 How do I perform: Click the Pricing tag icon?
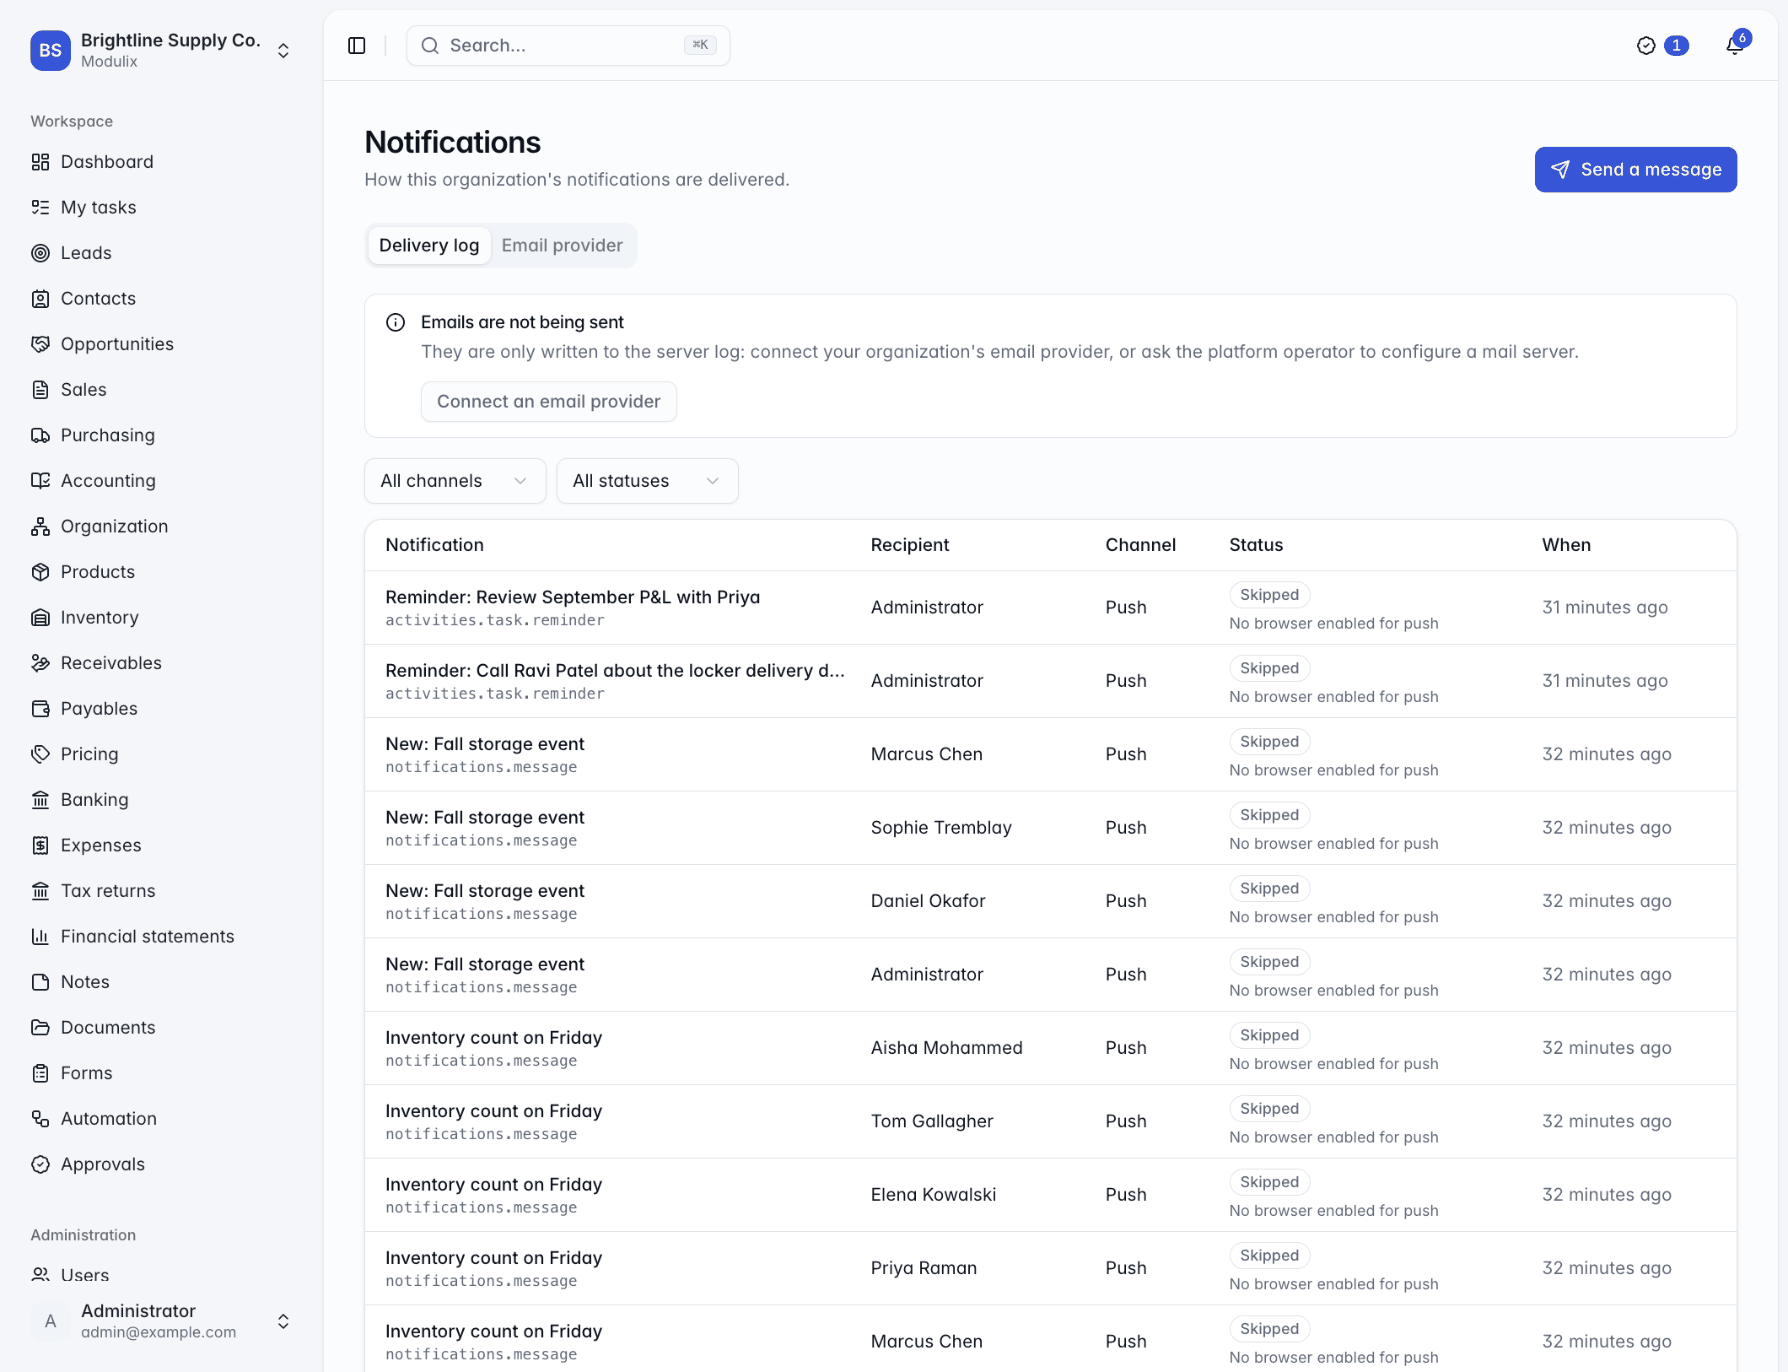pyautogui.click(x=40, y=754)
